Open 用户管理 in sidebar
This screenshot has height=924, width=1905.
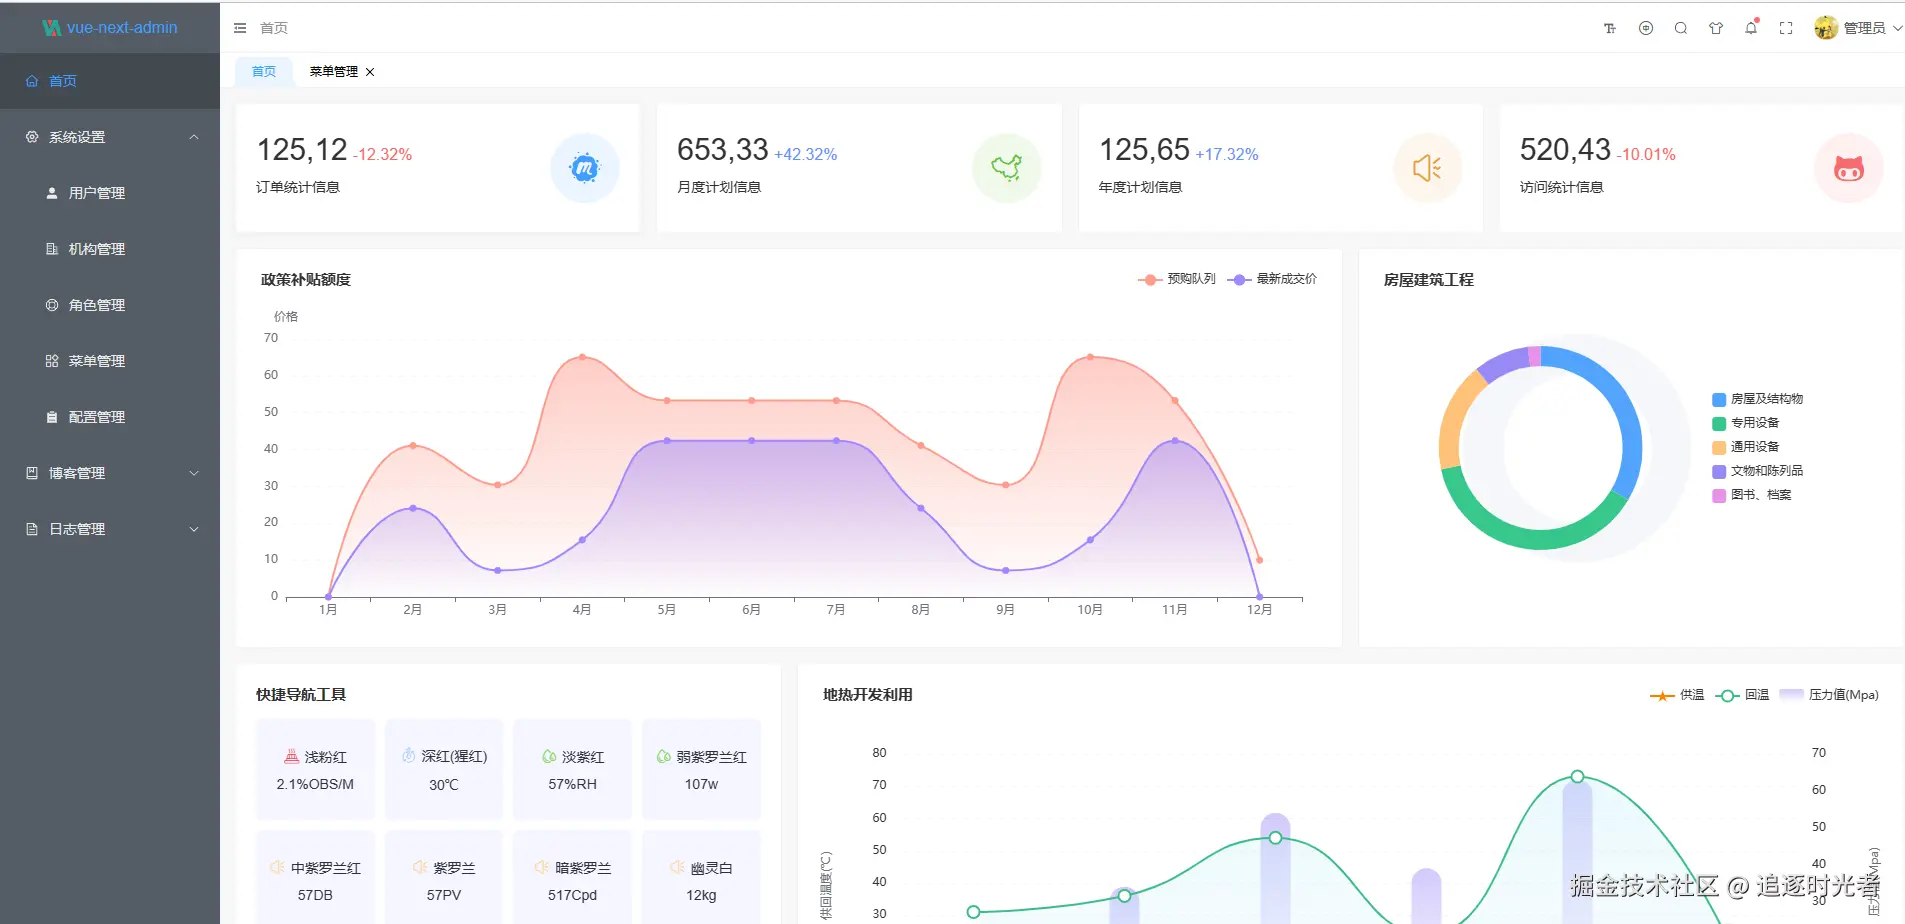pyautogui.click(x=110, y=193)
